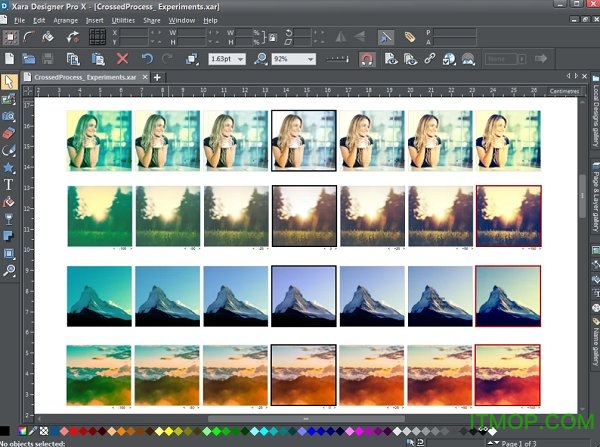
Task: Click the plus new tab button
Action: tap(157, 77)
